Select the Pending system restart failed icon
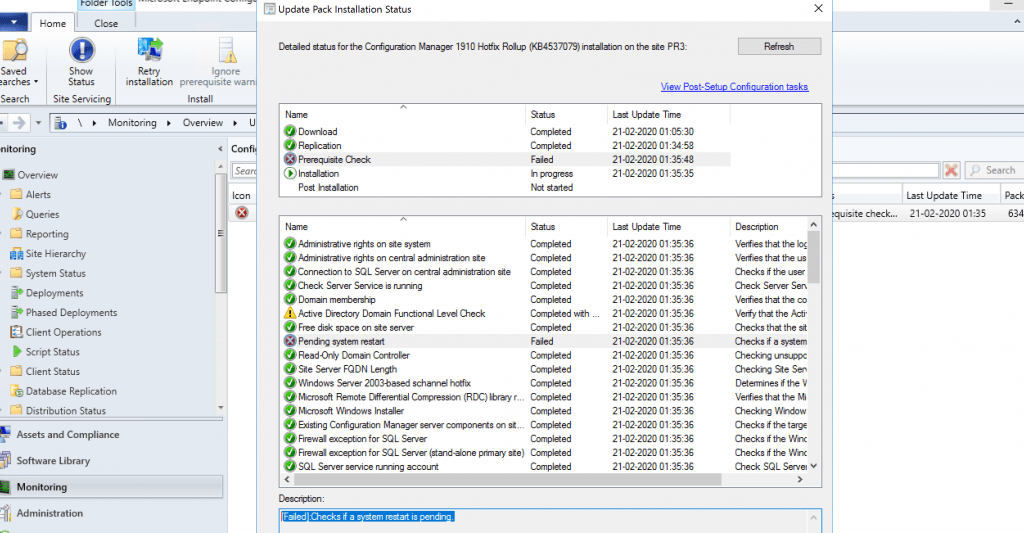This screenshot has width=1024, height=533. (x=290, y=341)
